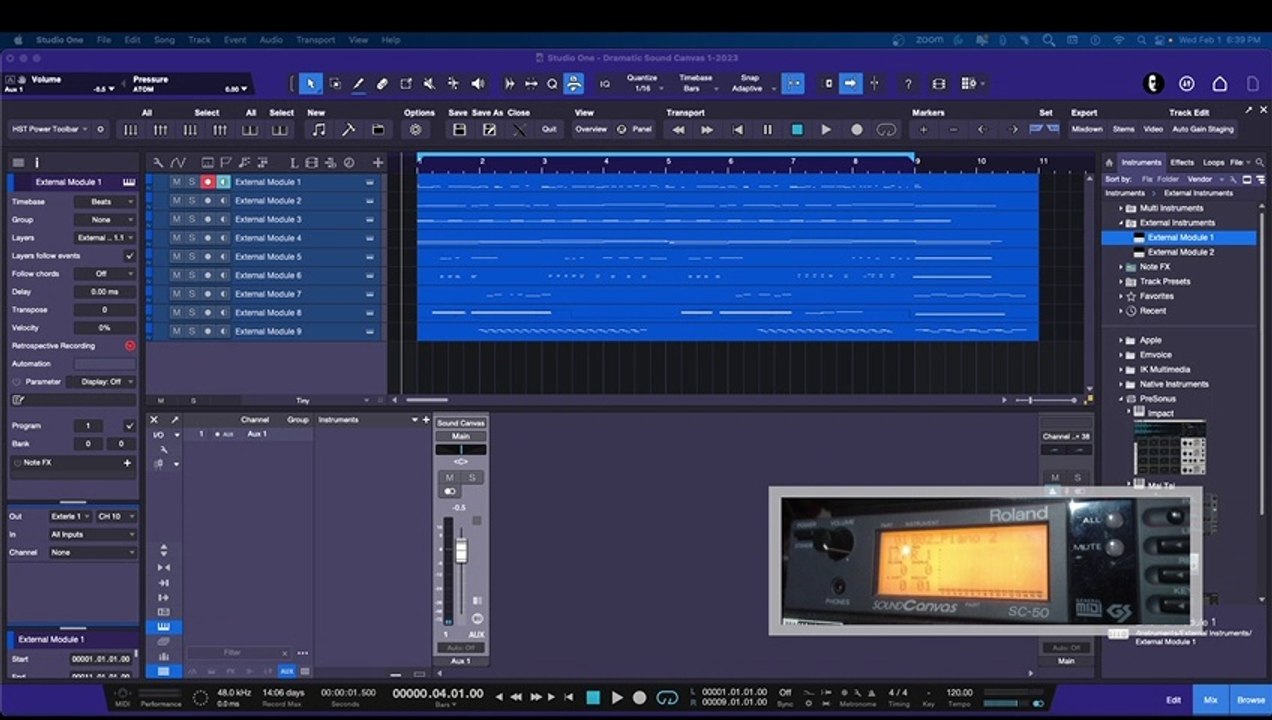Image resolution: width=1272 pixels, height=720 pixels.
Task: Click the Aux 1 channel volume fader
Action: coord(461,552)
